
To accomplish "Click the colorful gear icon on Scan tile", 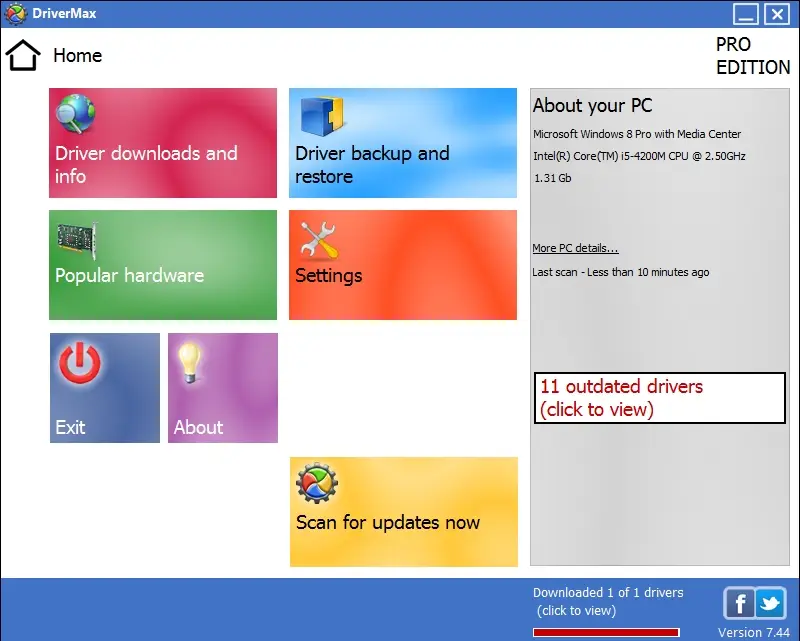I will (x=317, y=483).
